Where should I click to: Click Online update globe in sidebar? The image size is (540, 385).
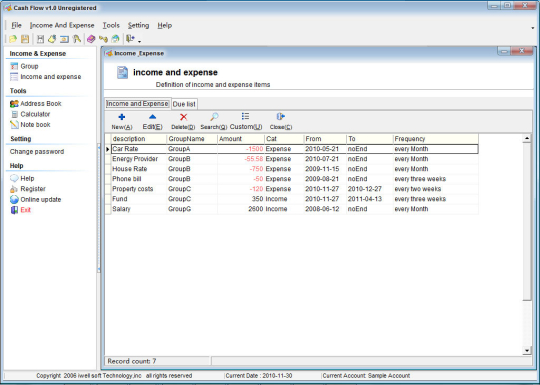click(14, 199)
